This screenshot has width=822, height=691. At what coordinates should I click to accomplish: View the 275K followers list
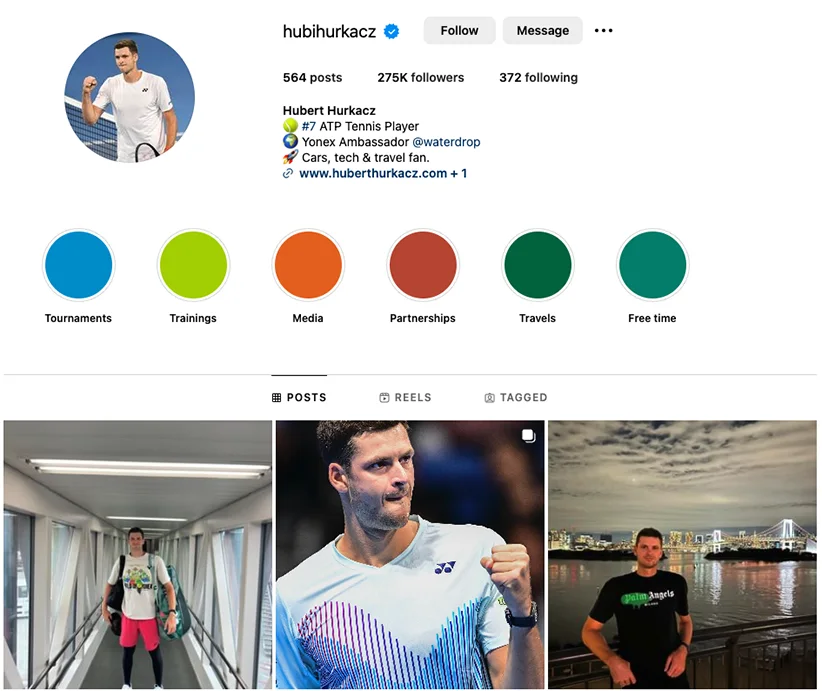tap(420, 78)
